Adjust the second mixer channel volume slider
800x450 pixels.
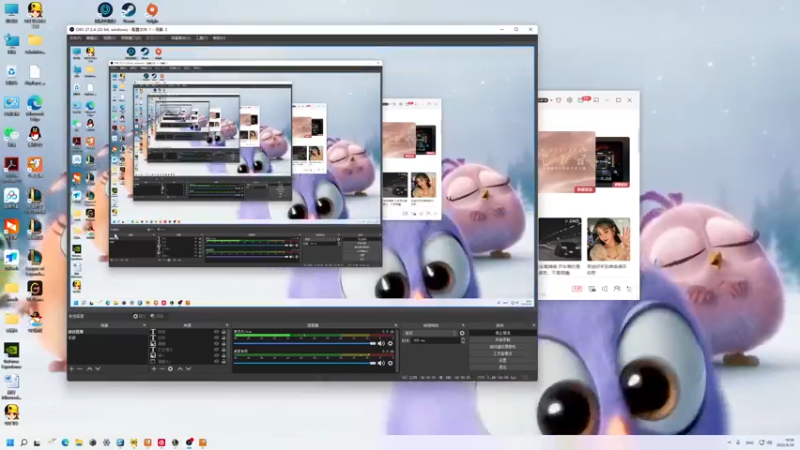pyautogui.click(x=305, y=363)
